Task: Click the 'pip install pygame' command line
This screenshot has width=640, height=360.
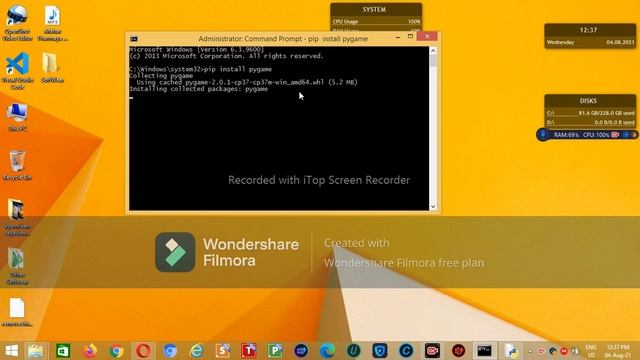Action: coord(200,69)
